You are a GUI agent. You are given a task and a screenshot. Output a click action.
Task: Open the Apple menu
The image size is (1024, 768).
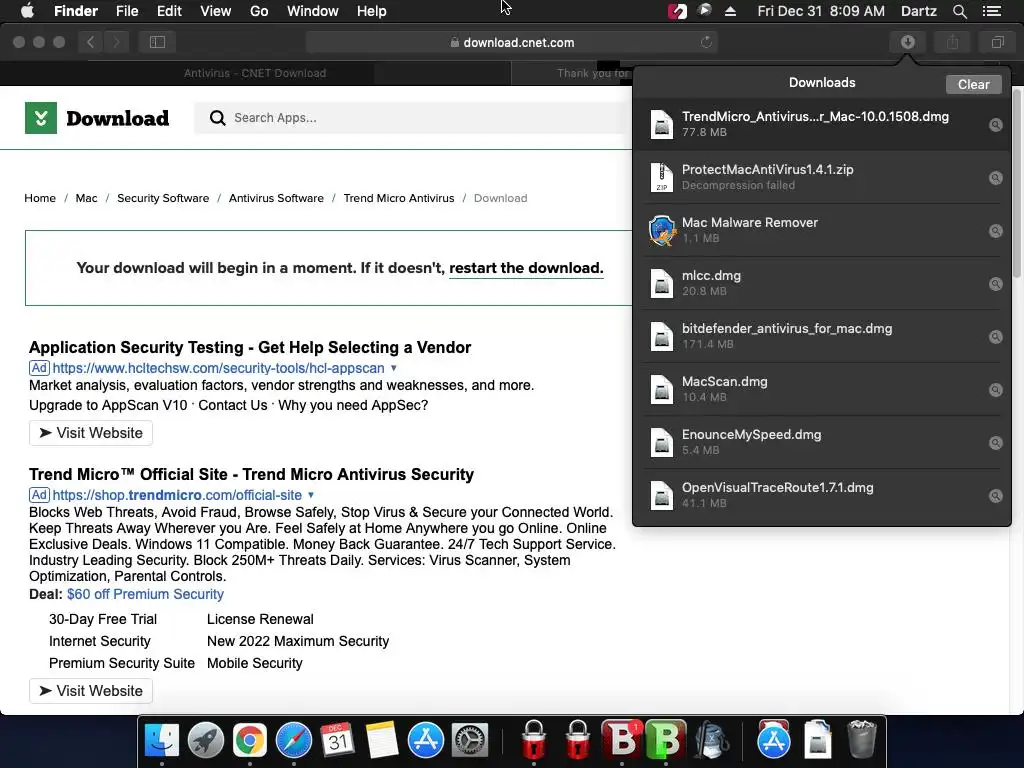click(27, 11)
